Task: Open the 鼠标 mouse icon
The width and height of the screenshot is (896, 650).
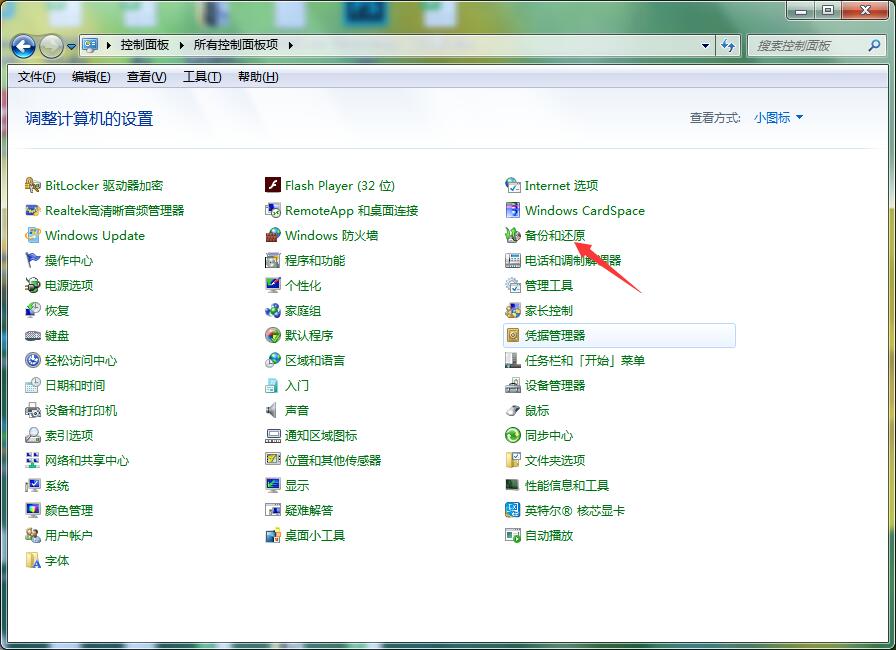Action: [513, 410]
